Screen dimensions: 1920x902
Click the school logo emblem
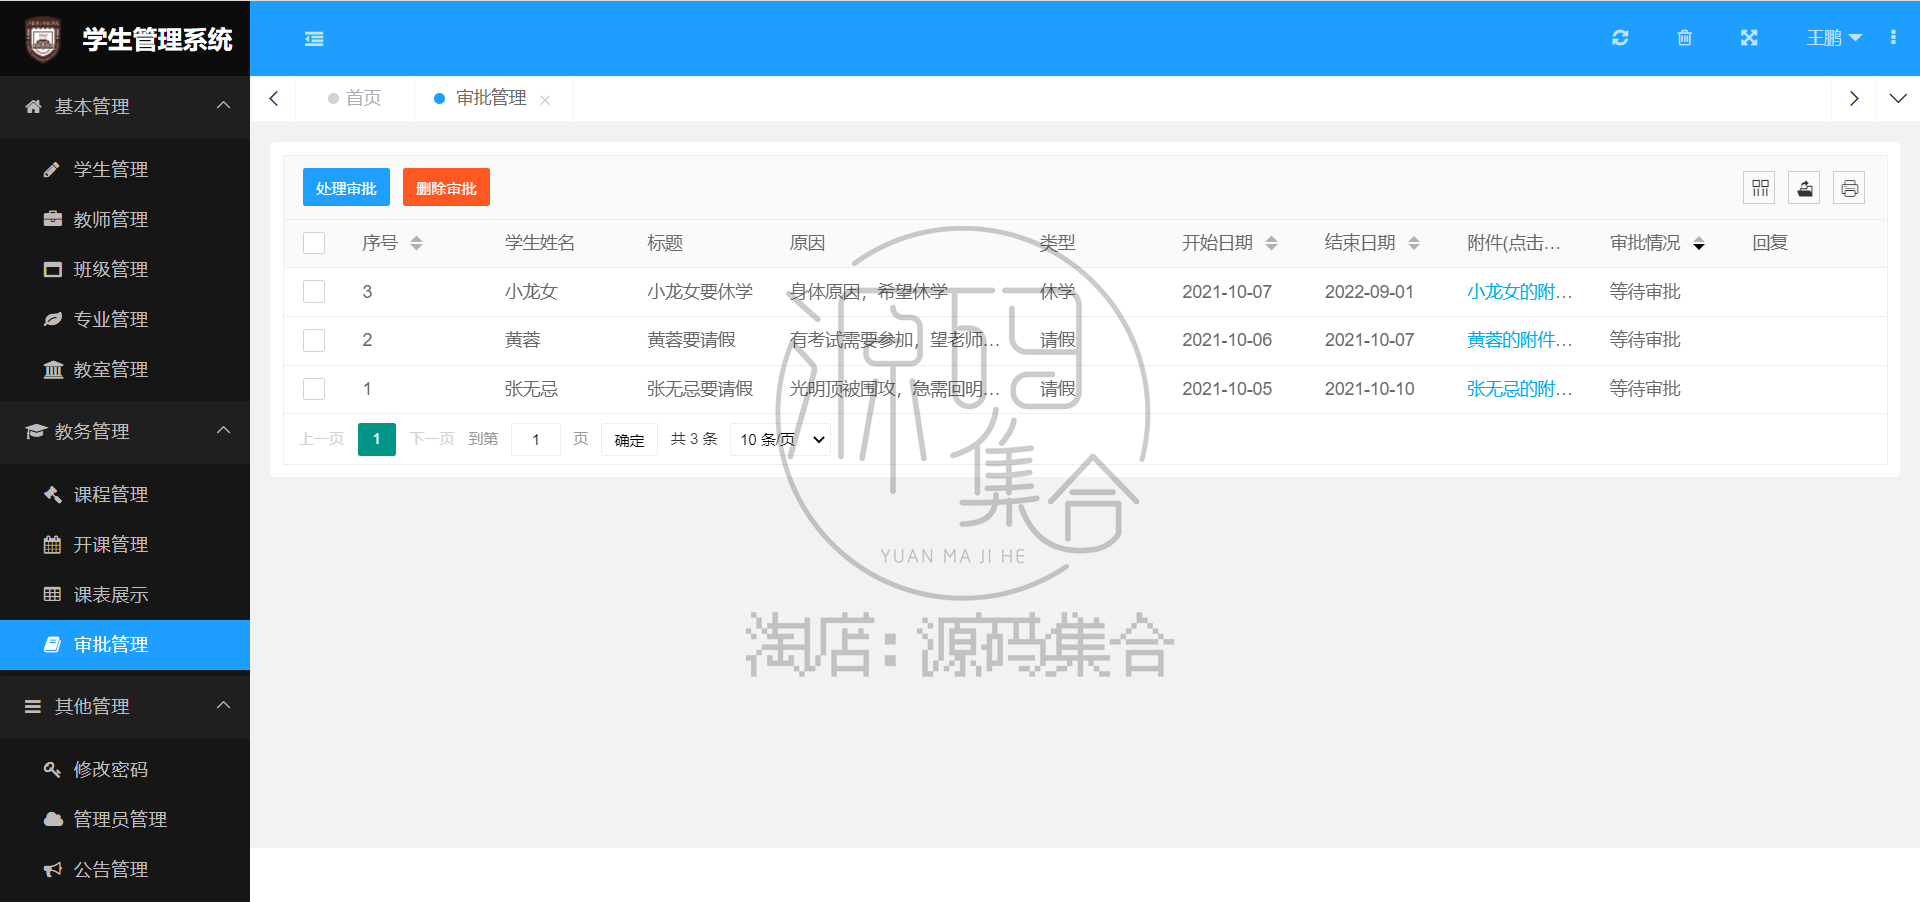coord(42,39)
